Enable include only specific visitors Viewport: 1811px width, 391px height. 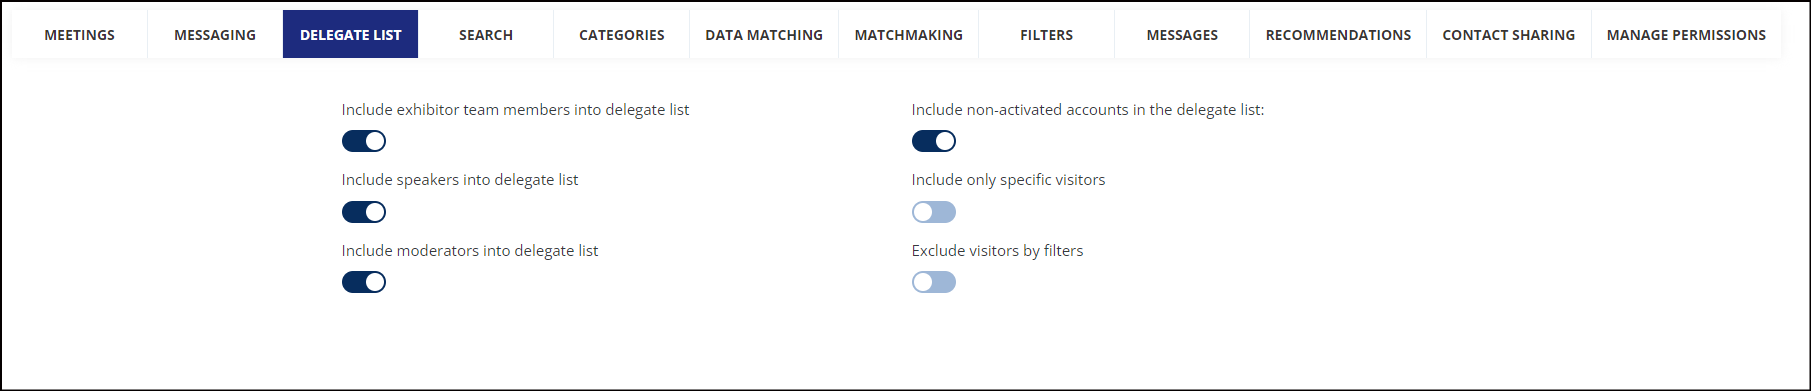click(934, 212)
